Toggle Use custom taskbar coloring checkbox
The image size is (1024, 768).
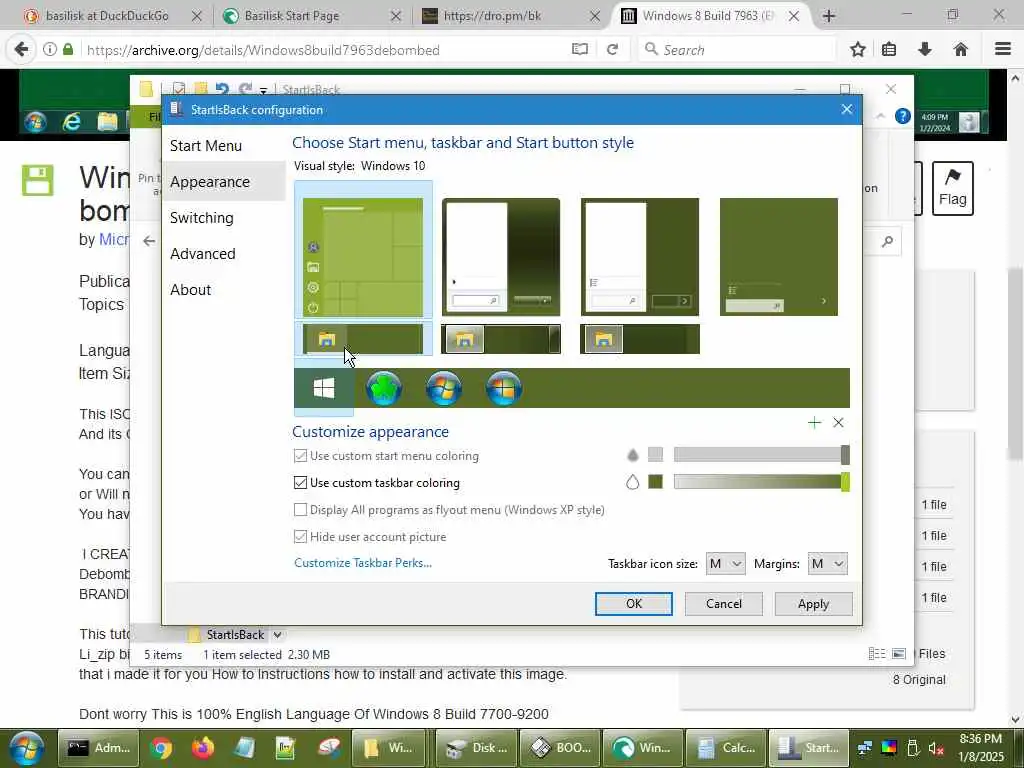[300, 483]
